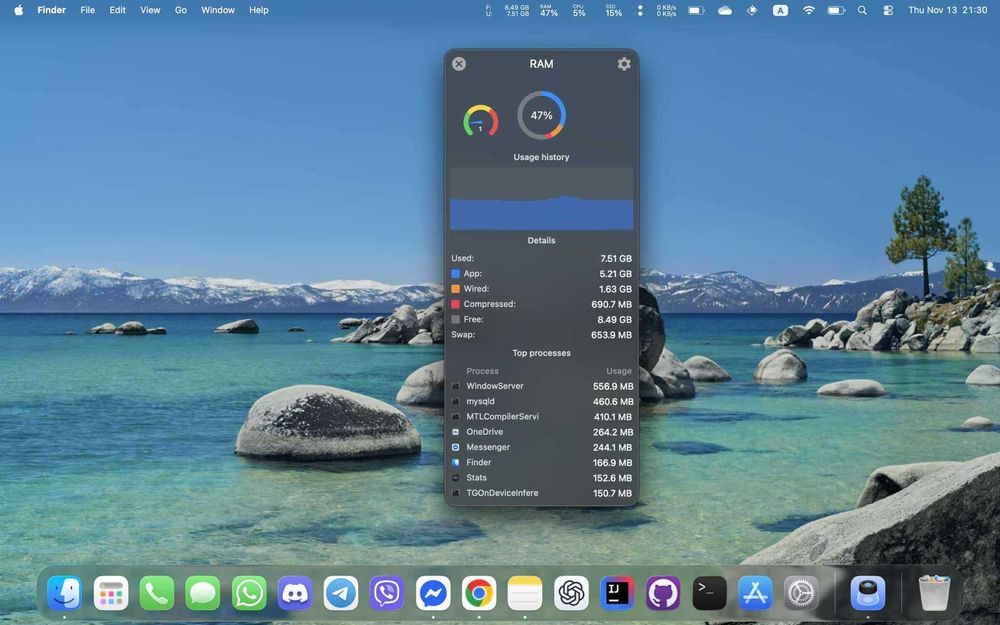
Task: Select the Swap 653.9 MB value
Action: pos(611,335)
